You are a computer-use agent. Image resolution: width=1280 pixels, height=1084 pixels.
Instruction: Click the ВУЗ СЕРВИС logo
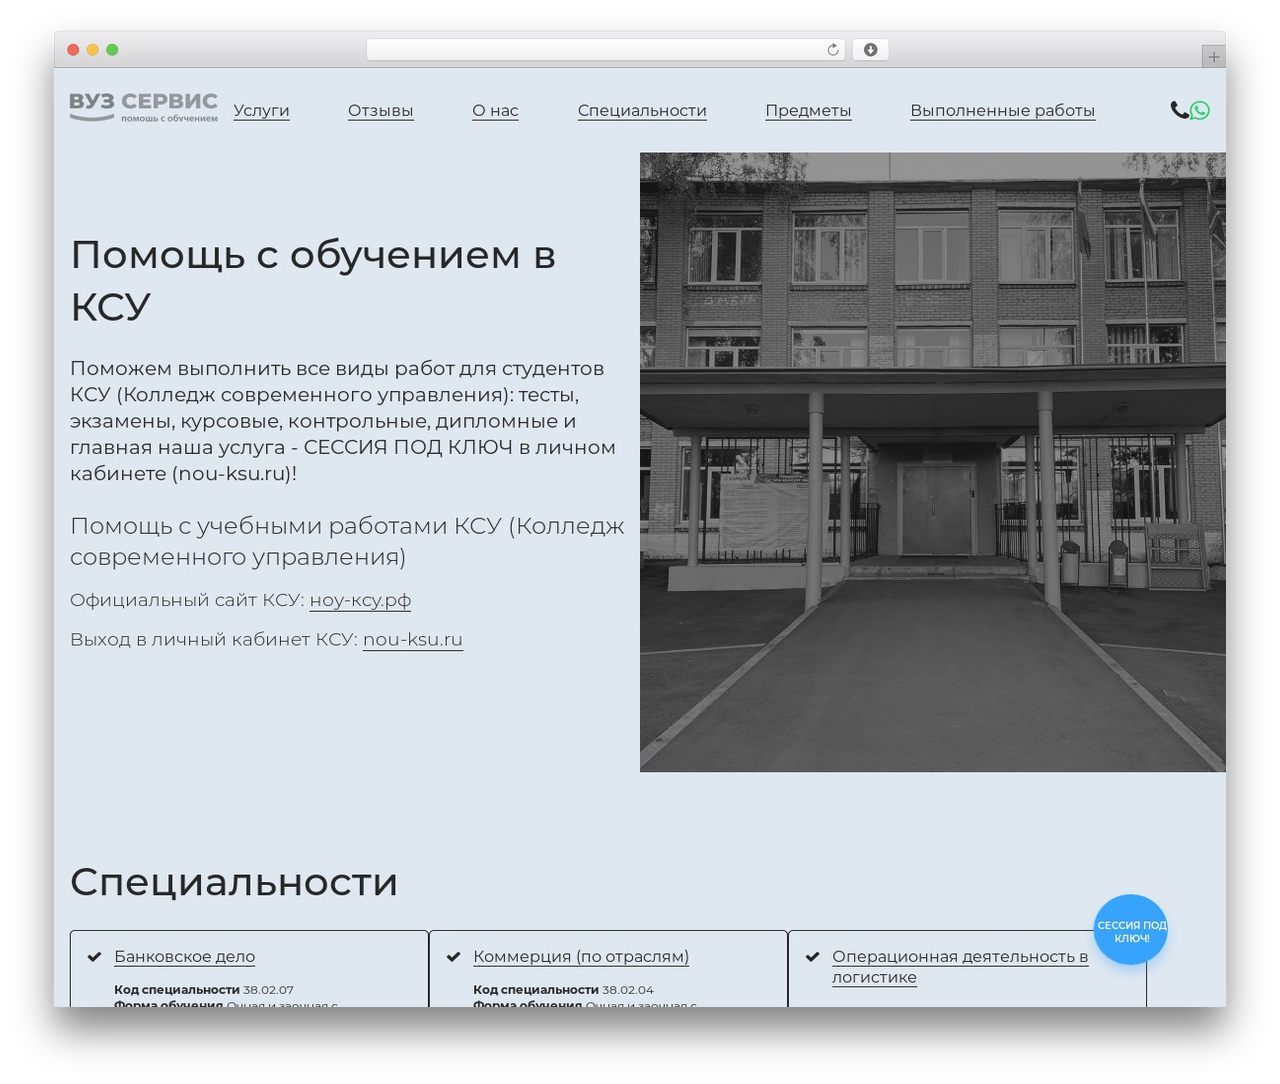point(143,107)
